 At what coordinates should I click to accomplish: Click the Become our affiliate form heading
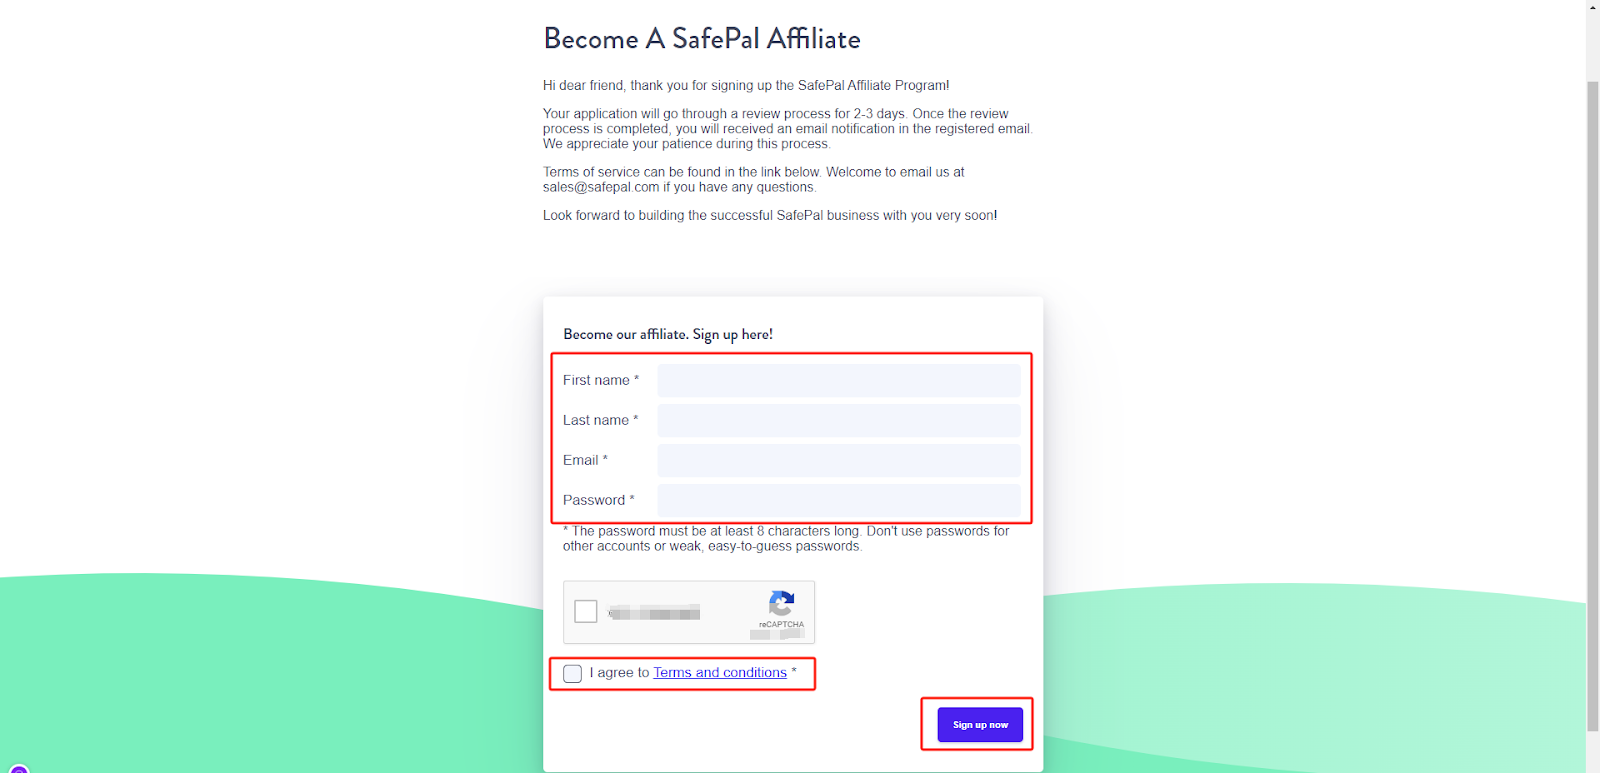(x=667, y=334)
